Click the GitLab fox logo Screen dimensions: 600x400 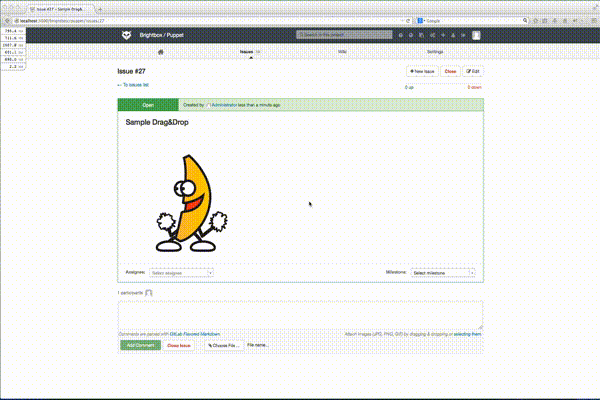click(x=125, y=35)
